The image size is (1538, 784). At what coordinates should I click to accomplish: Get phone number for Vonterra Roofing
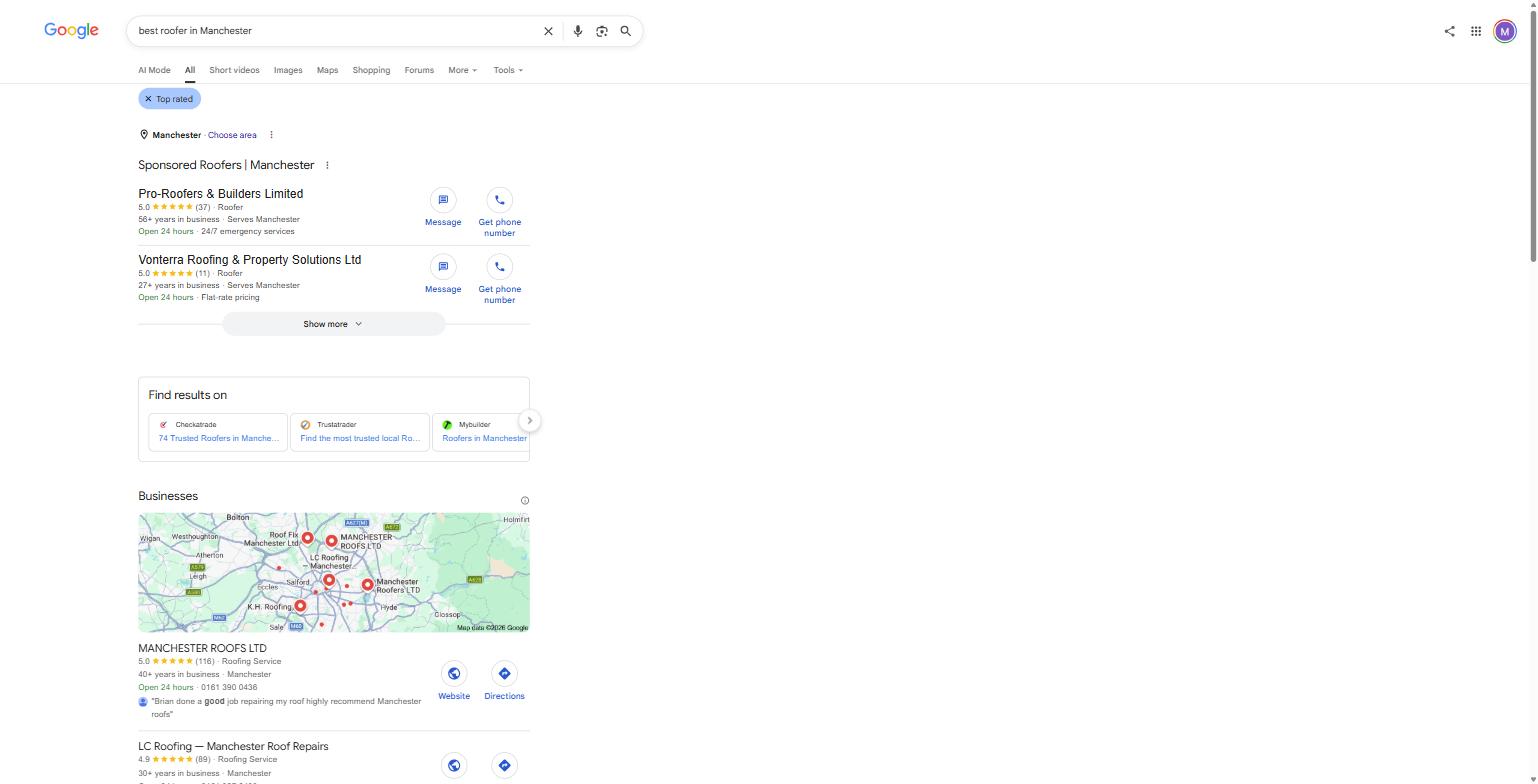(499, 280)
